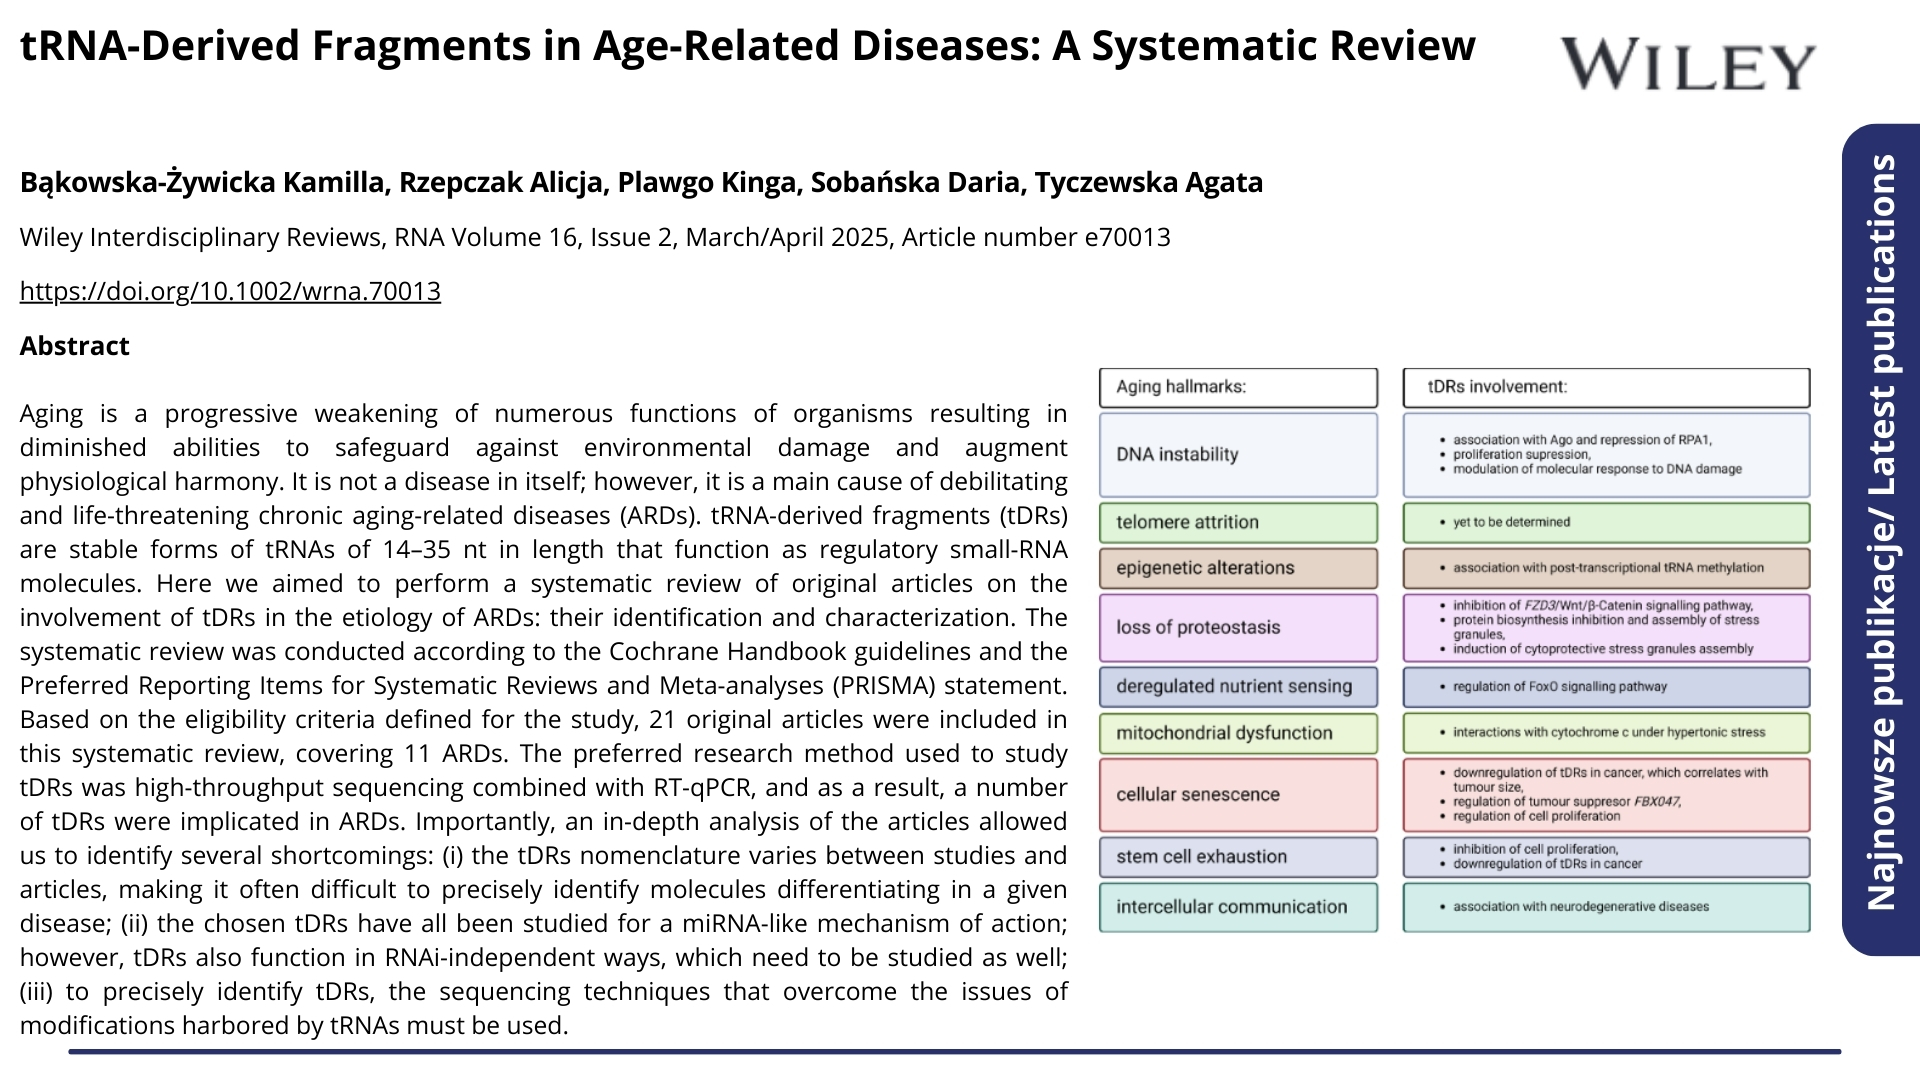
Task: Click the abstract paragraph beginning 'Aging is a progressive'
Action: point(544,719)
